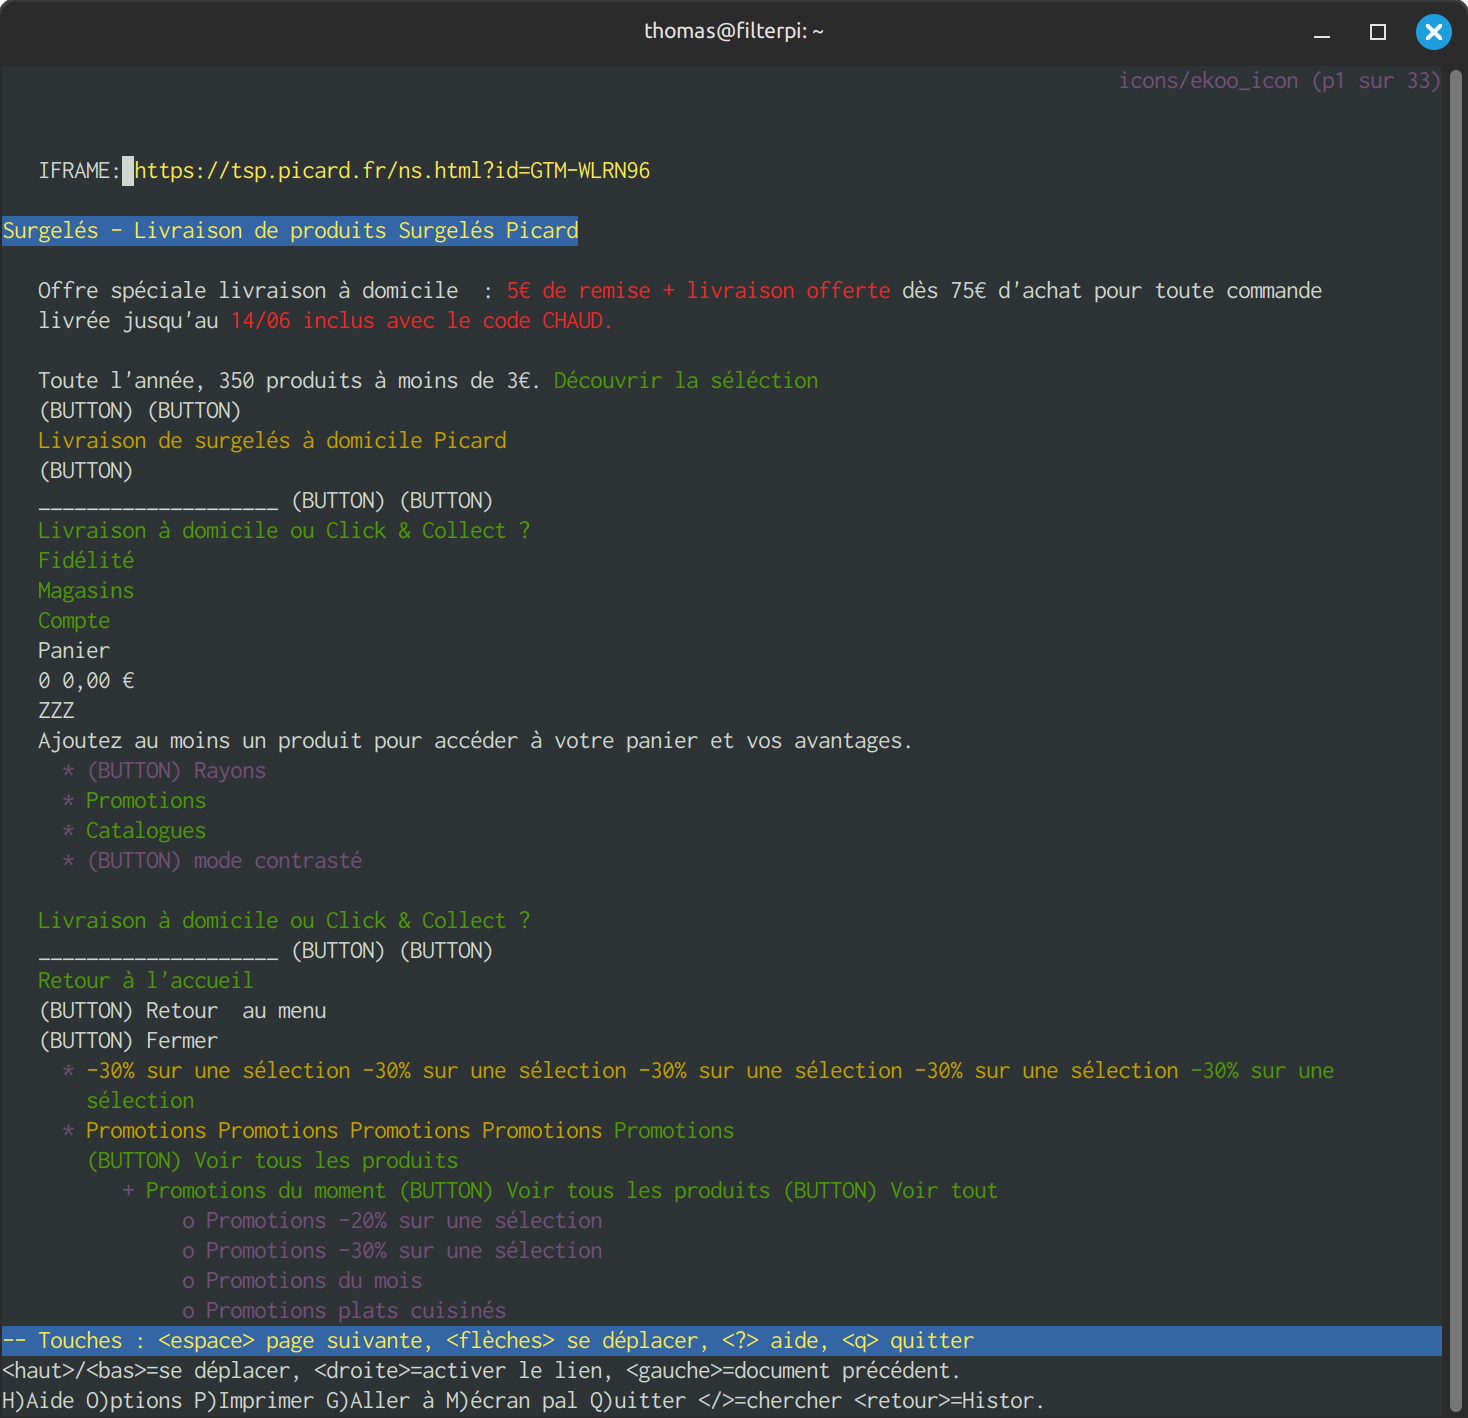Activate the '(BUTTON) Retour au menu' entry
This screenshot has width=1468, height=1418.
[182, 1011]
